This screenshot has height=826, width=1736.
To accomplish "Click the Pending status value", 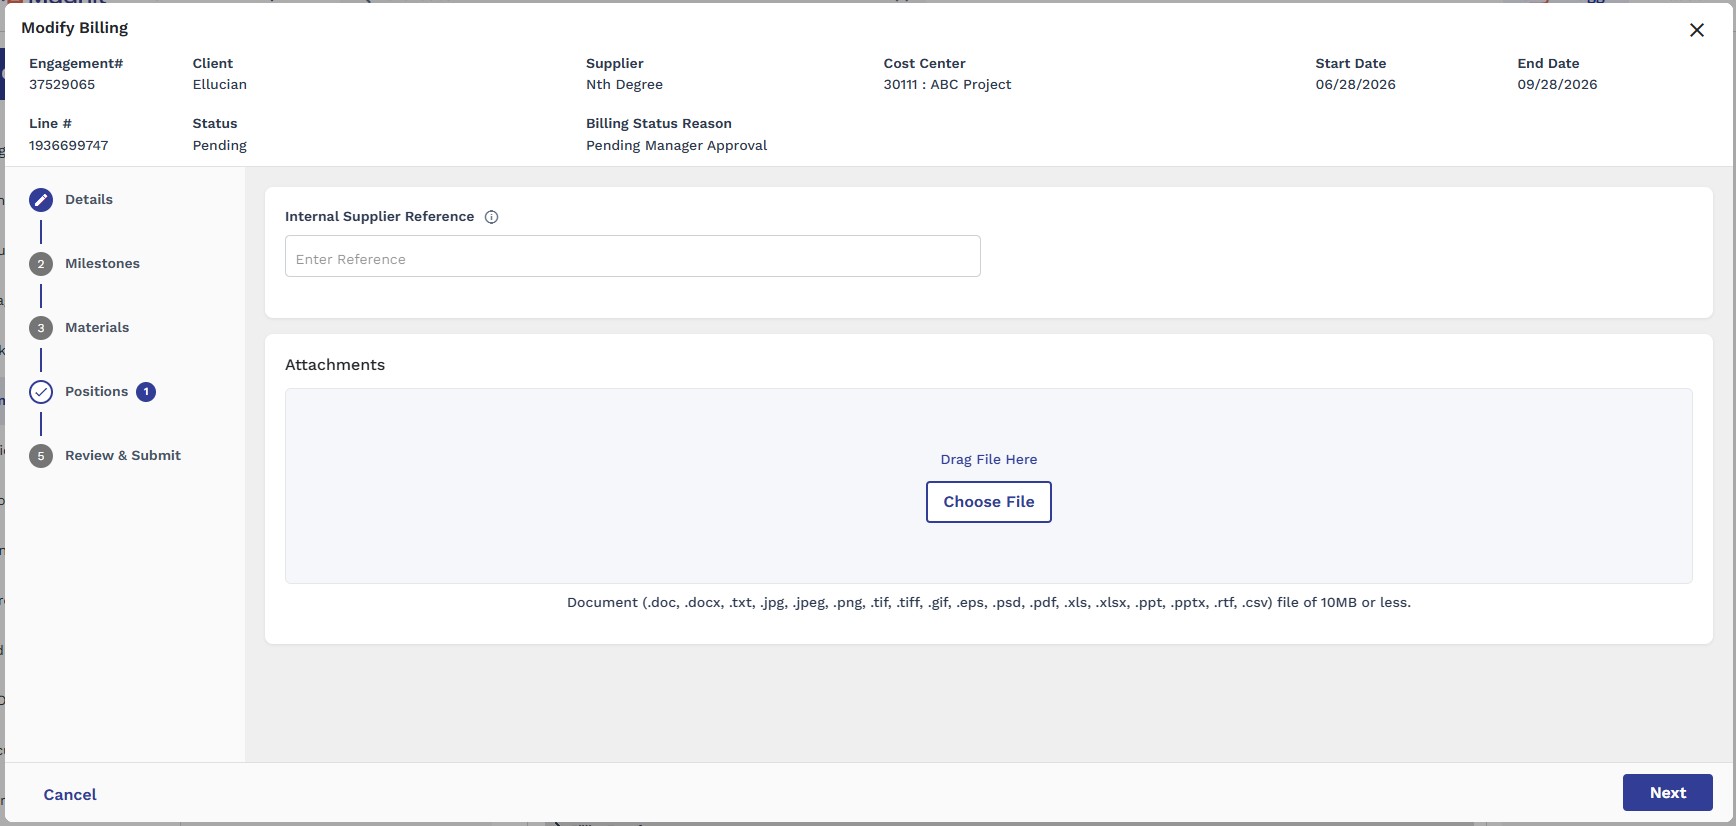I will click(x=220, y=146).
